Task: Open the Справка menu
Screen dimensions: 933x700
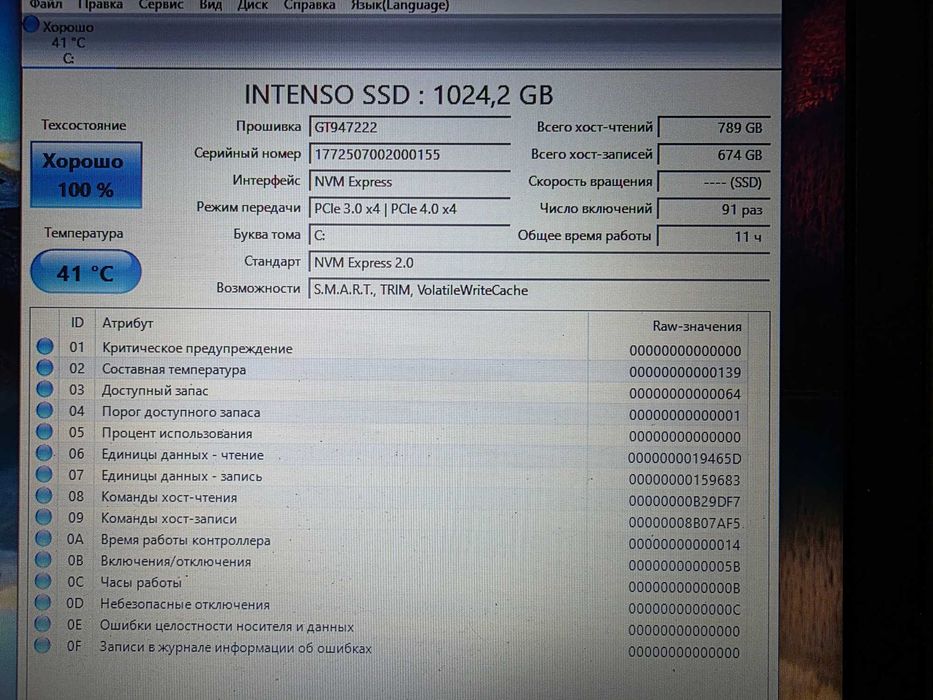Action: (309, 5)
